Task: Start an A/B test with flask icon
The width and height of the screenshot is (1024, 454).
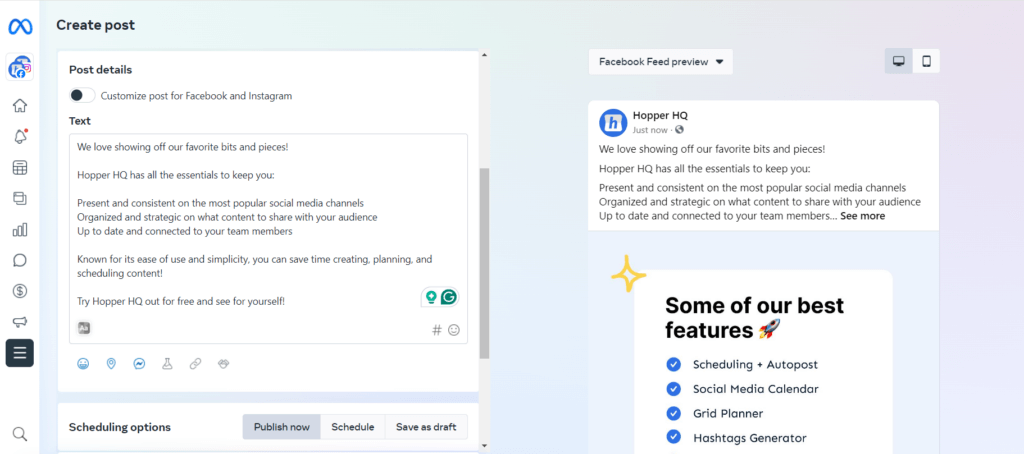Action: tap(167, 364)
